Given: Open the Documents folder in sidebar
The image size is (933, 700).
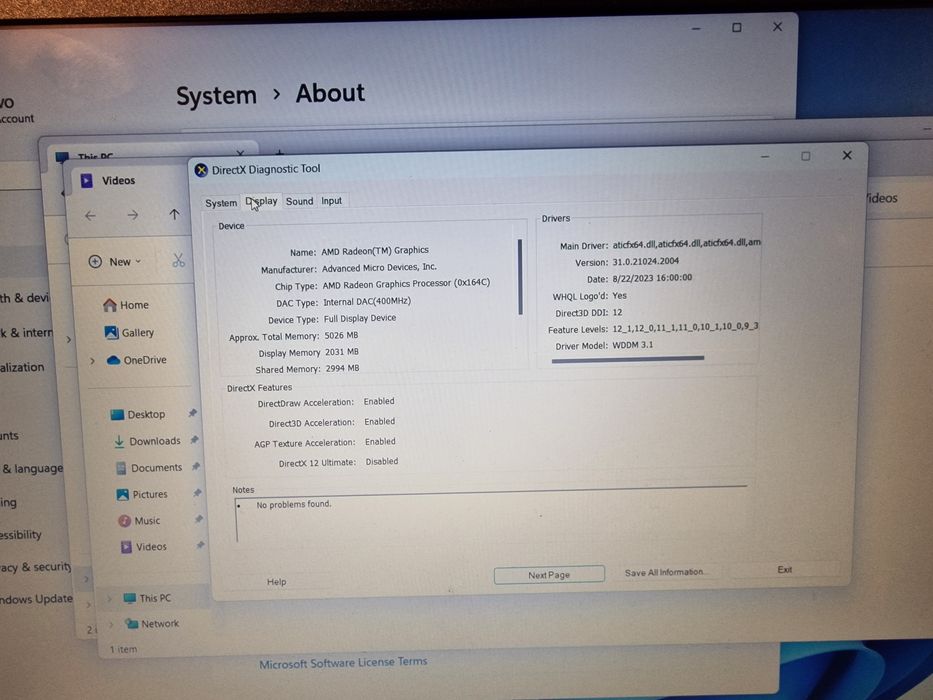Looking at the screenshot, I should (149, 468).
